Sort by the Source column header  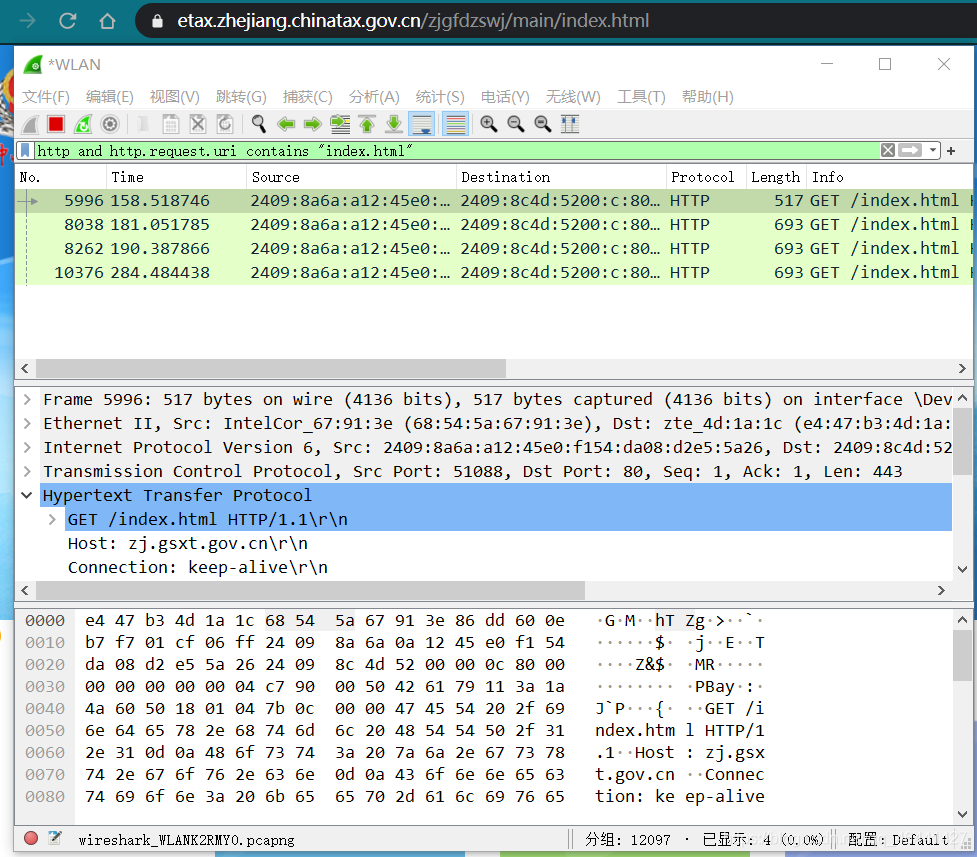(351, 178)
